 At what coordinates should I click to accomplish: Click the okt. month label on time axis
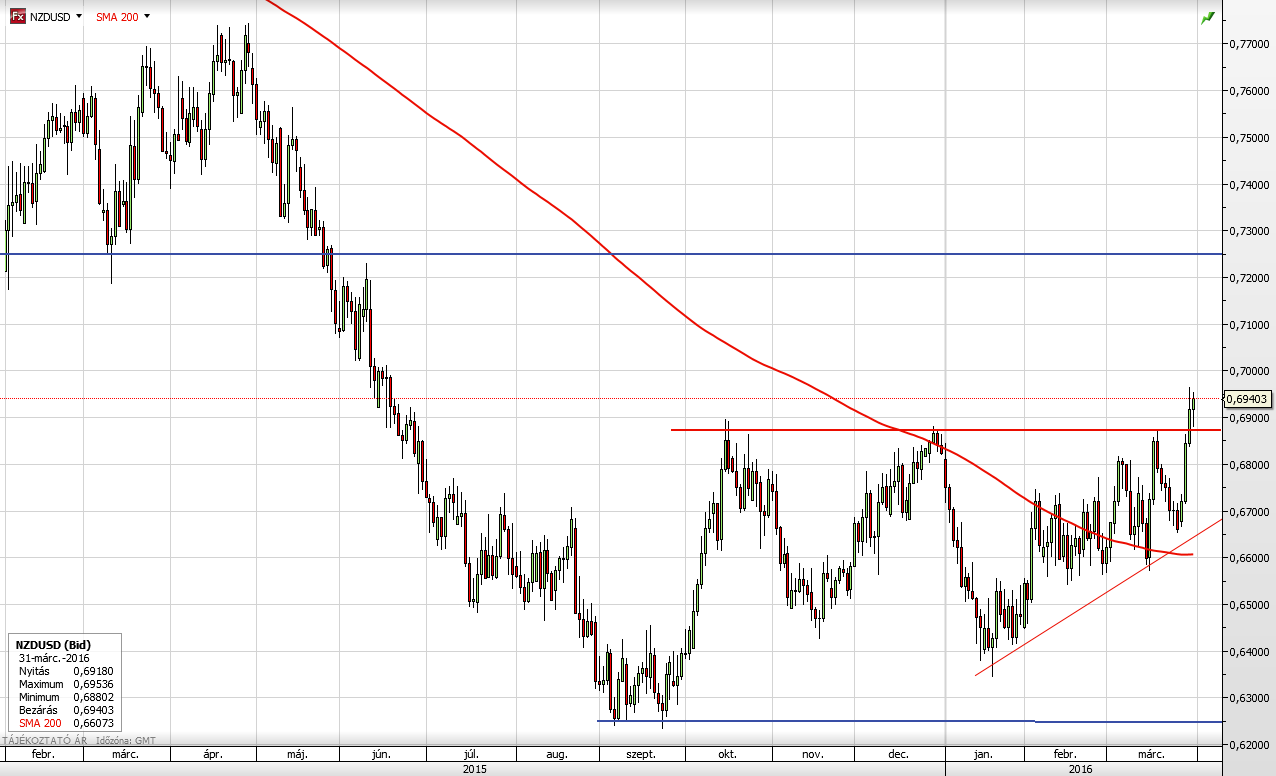pos(728,755)
